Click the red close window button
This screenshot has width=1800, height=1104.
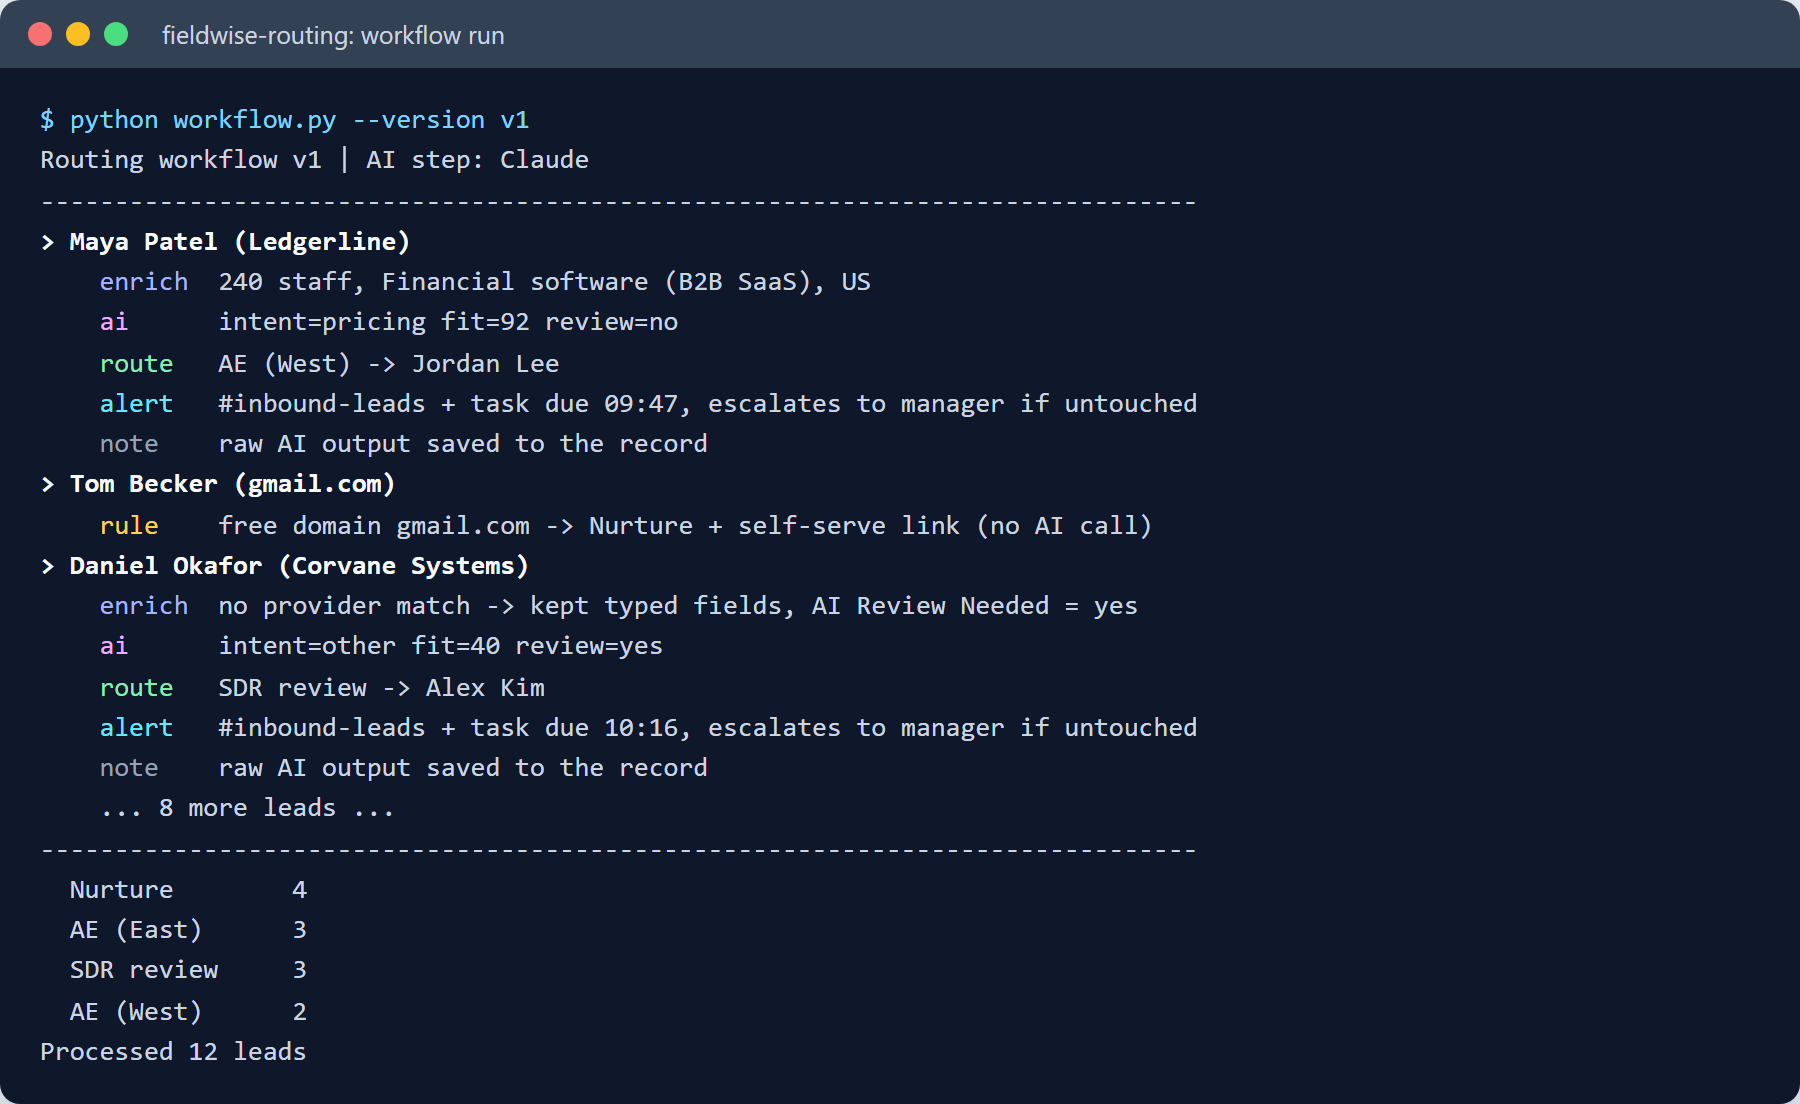point(40,34)
